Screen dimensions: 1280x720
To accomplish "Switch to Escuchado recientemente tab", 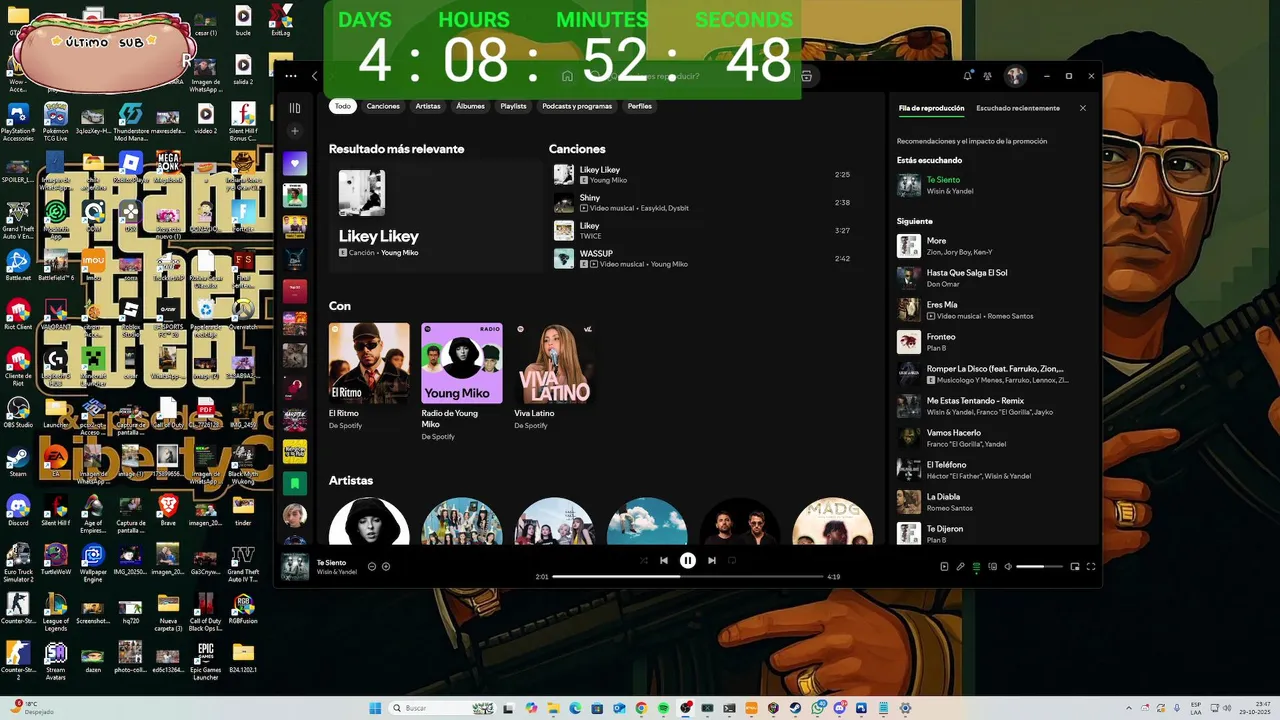I will tap(1018, 108).
